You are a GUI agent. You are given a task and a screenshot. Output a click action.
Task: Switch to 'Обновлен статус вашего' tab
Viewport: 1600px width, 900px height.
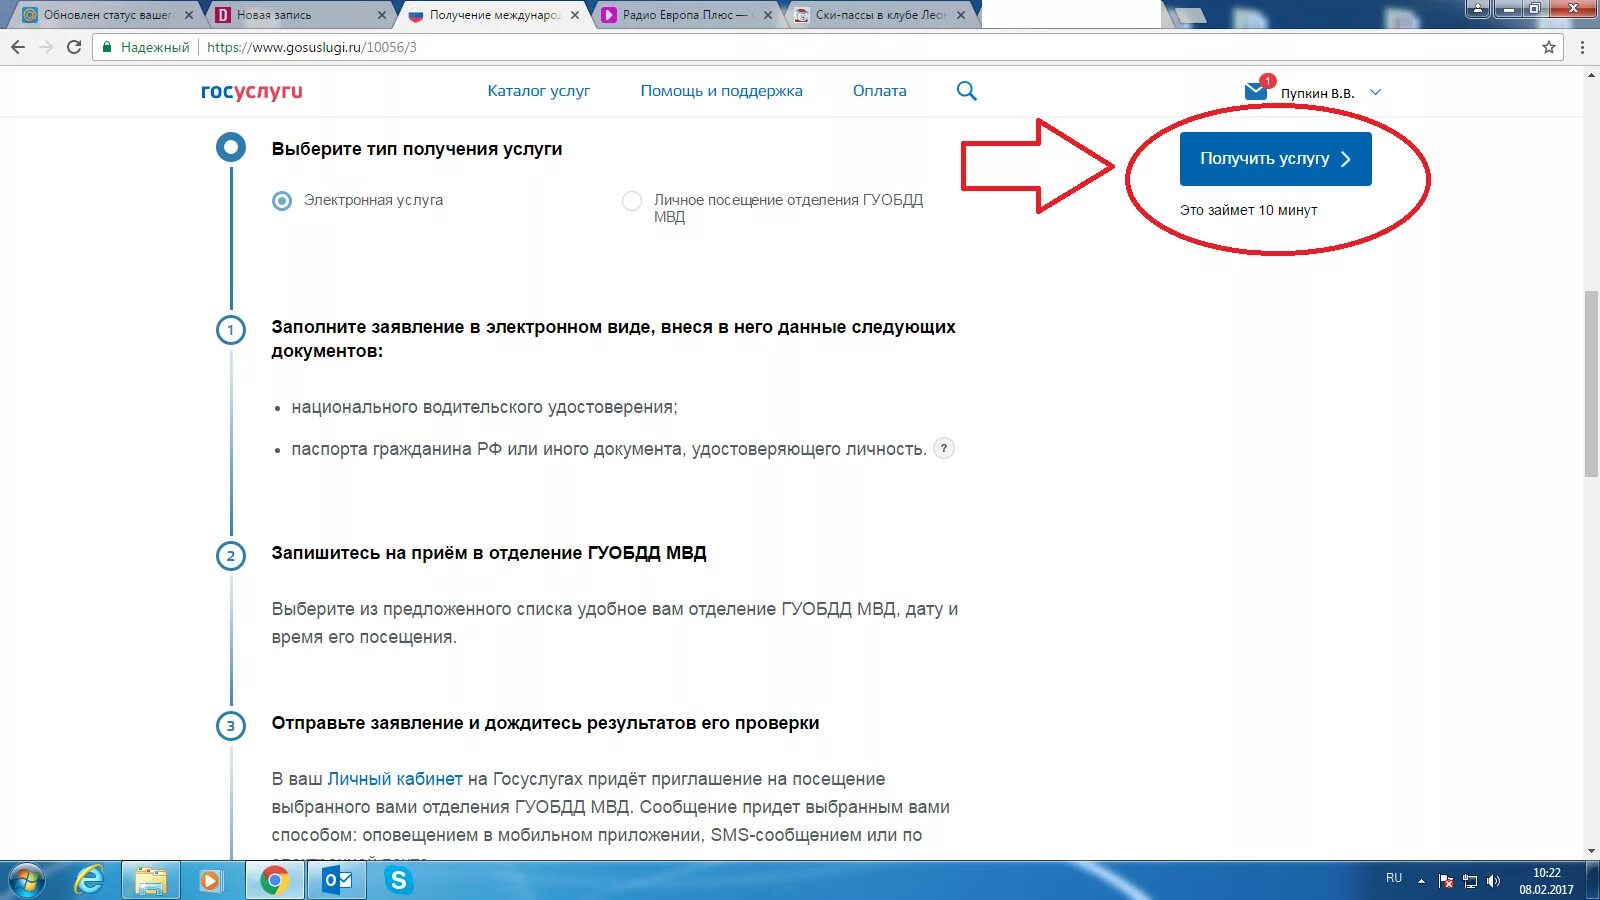(107, 15)
